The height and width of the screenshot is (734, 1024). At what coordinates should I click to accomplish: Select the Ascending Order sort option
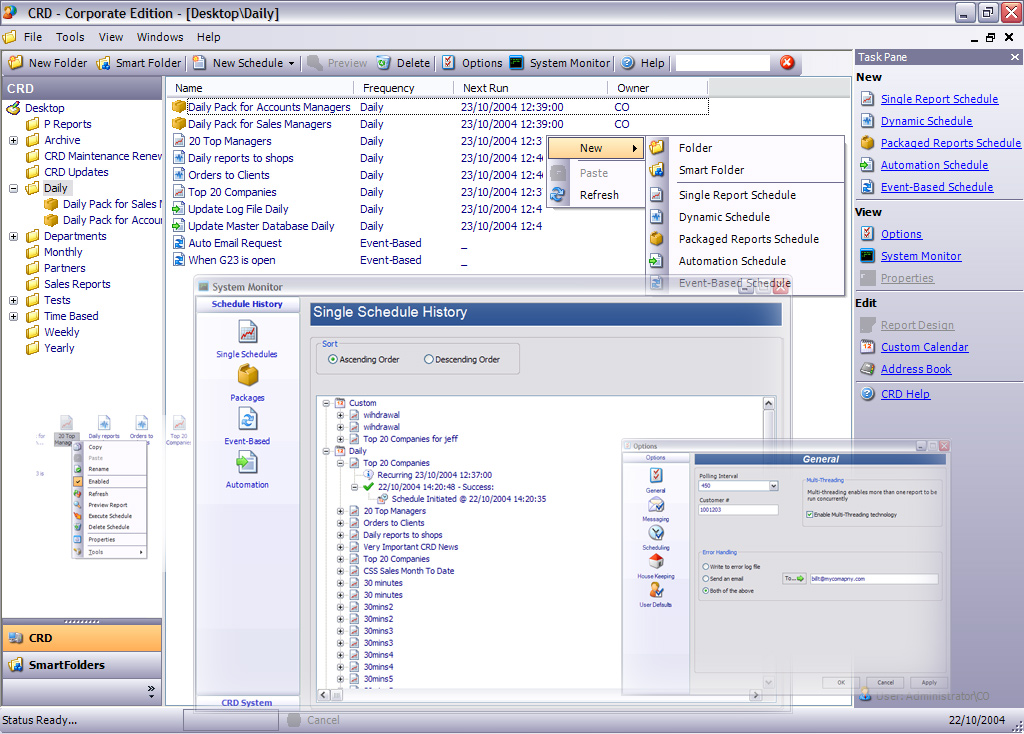coord(333,359)
